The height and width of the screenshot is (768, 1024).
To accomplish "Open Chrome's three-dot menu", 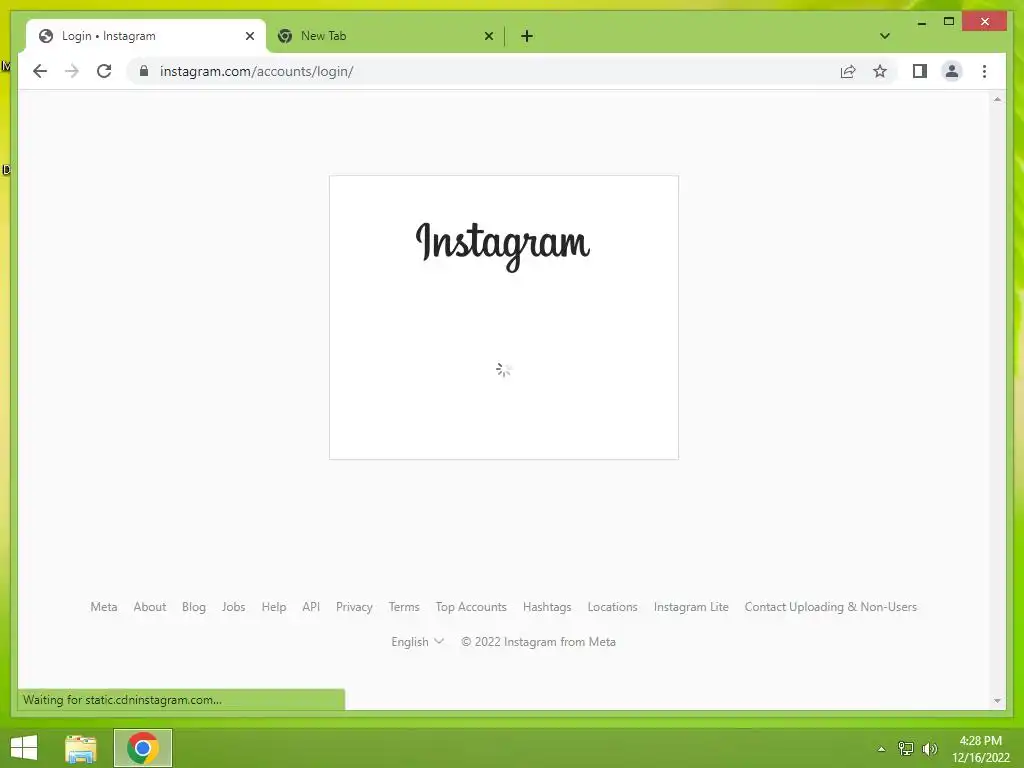I will [x=984, y=71].
